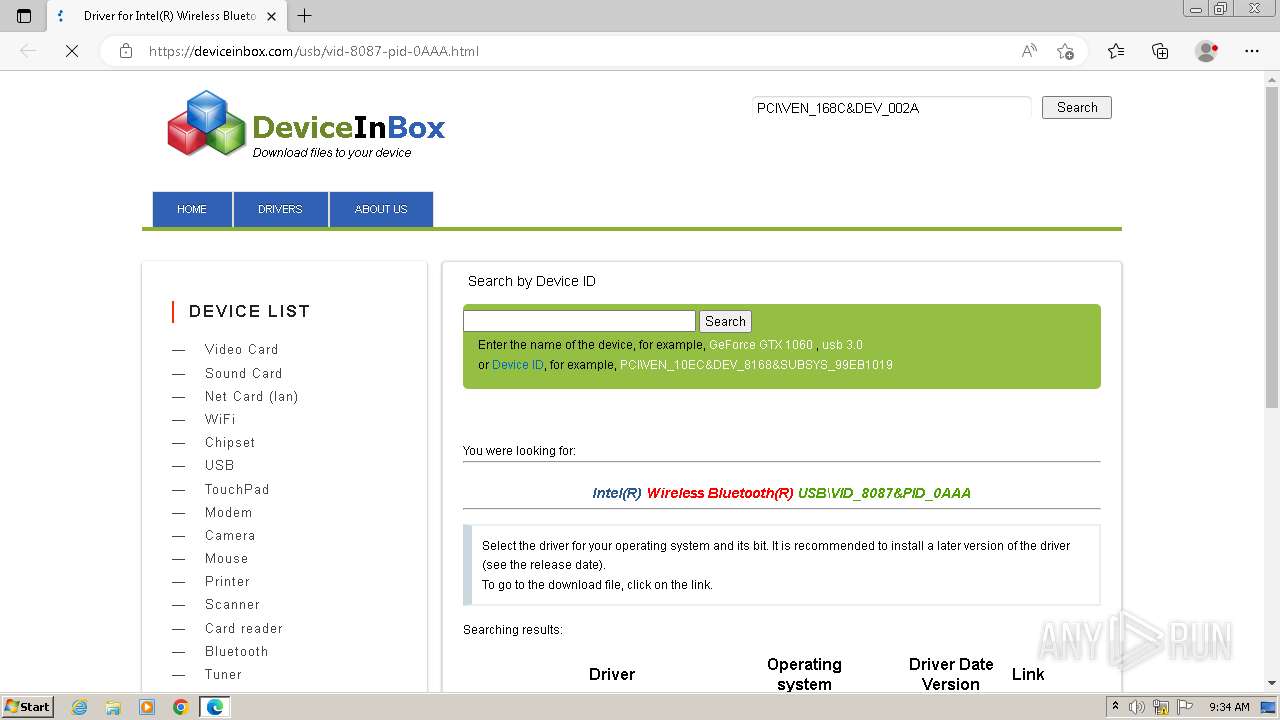Open Printer in device list
Viewport: 1280px width, 720px height.
point(228,581)
